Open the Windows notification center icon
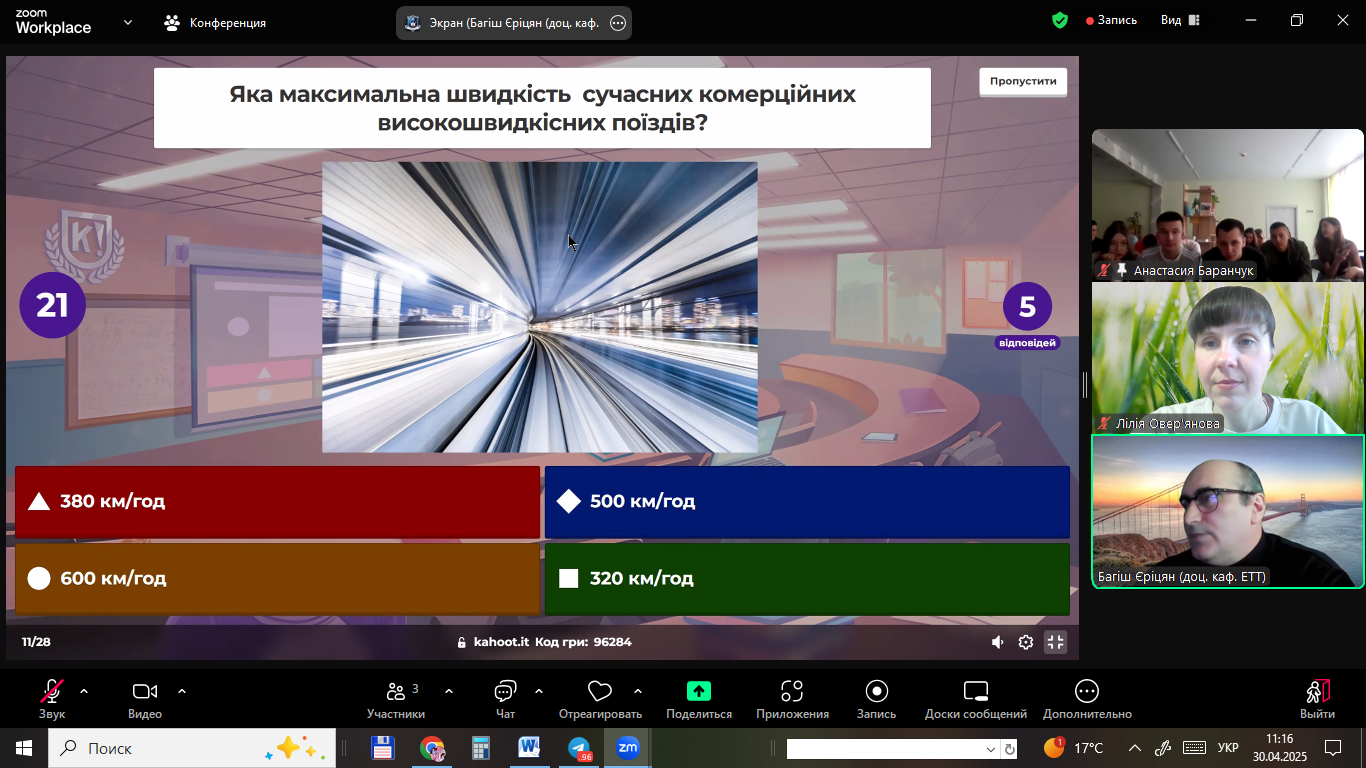The height and width of the screenshot is (768, 1366). 1333,748
